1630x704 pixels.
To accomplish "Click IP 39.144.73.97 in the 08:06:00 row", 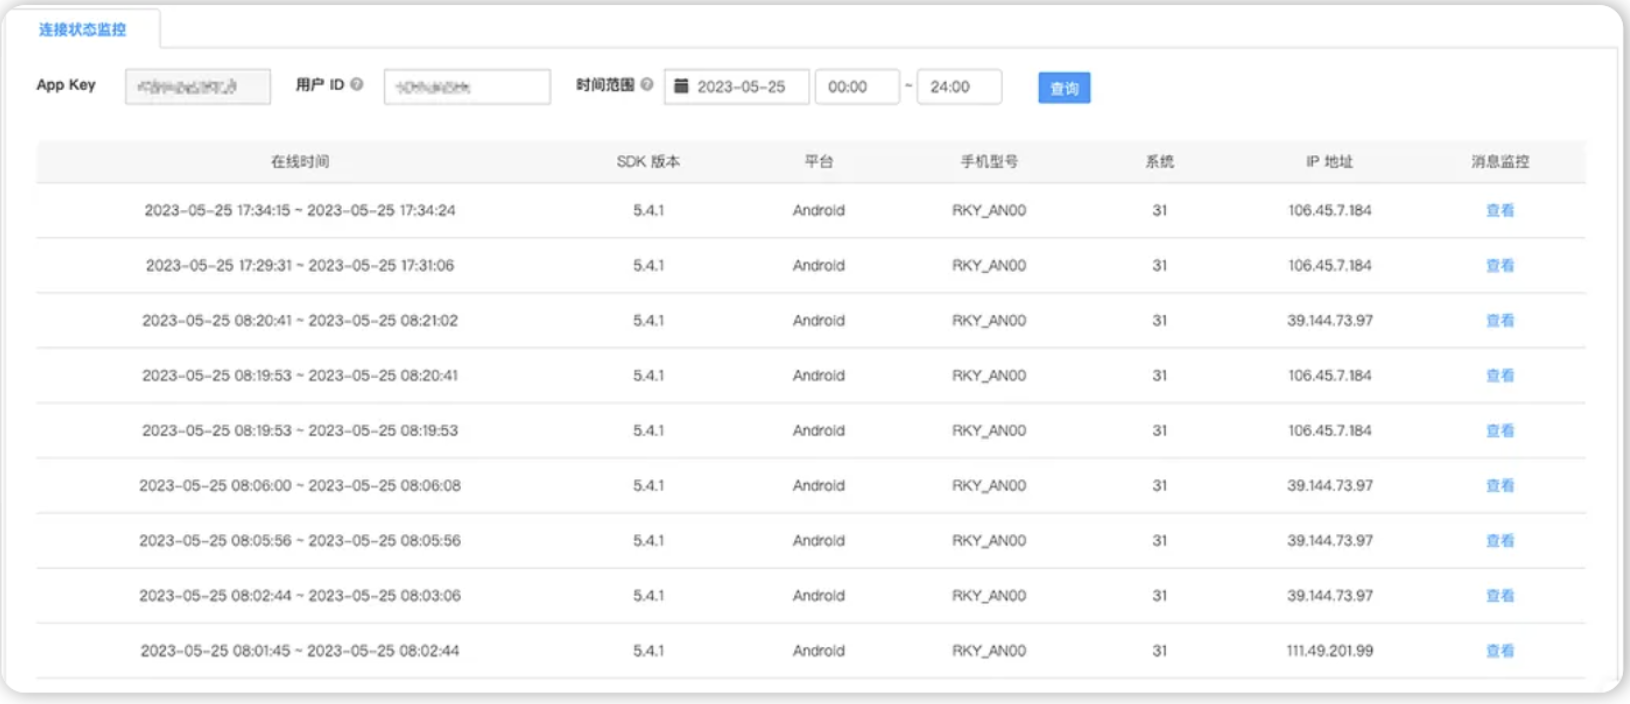I will click(1330, 485).
